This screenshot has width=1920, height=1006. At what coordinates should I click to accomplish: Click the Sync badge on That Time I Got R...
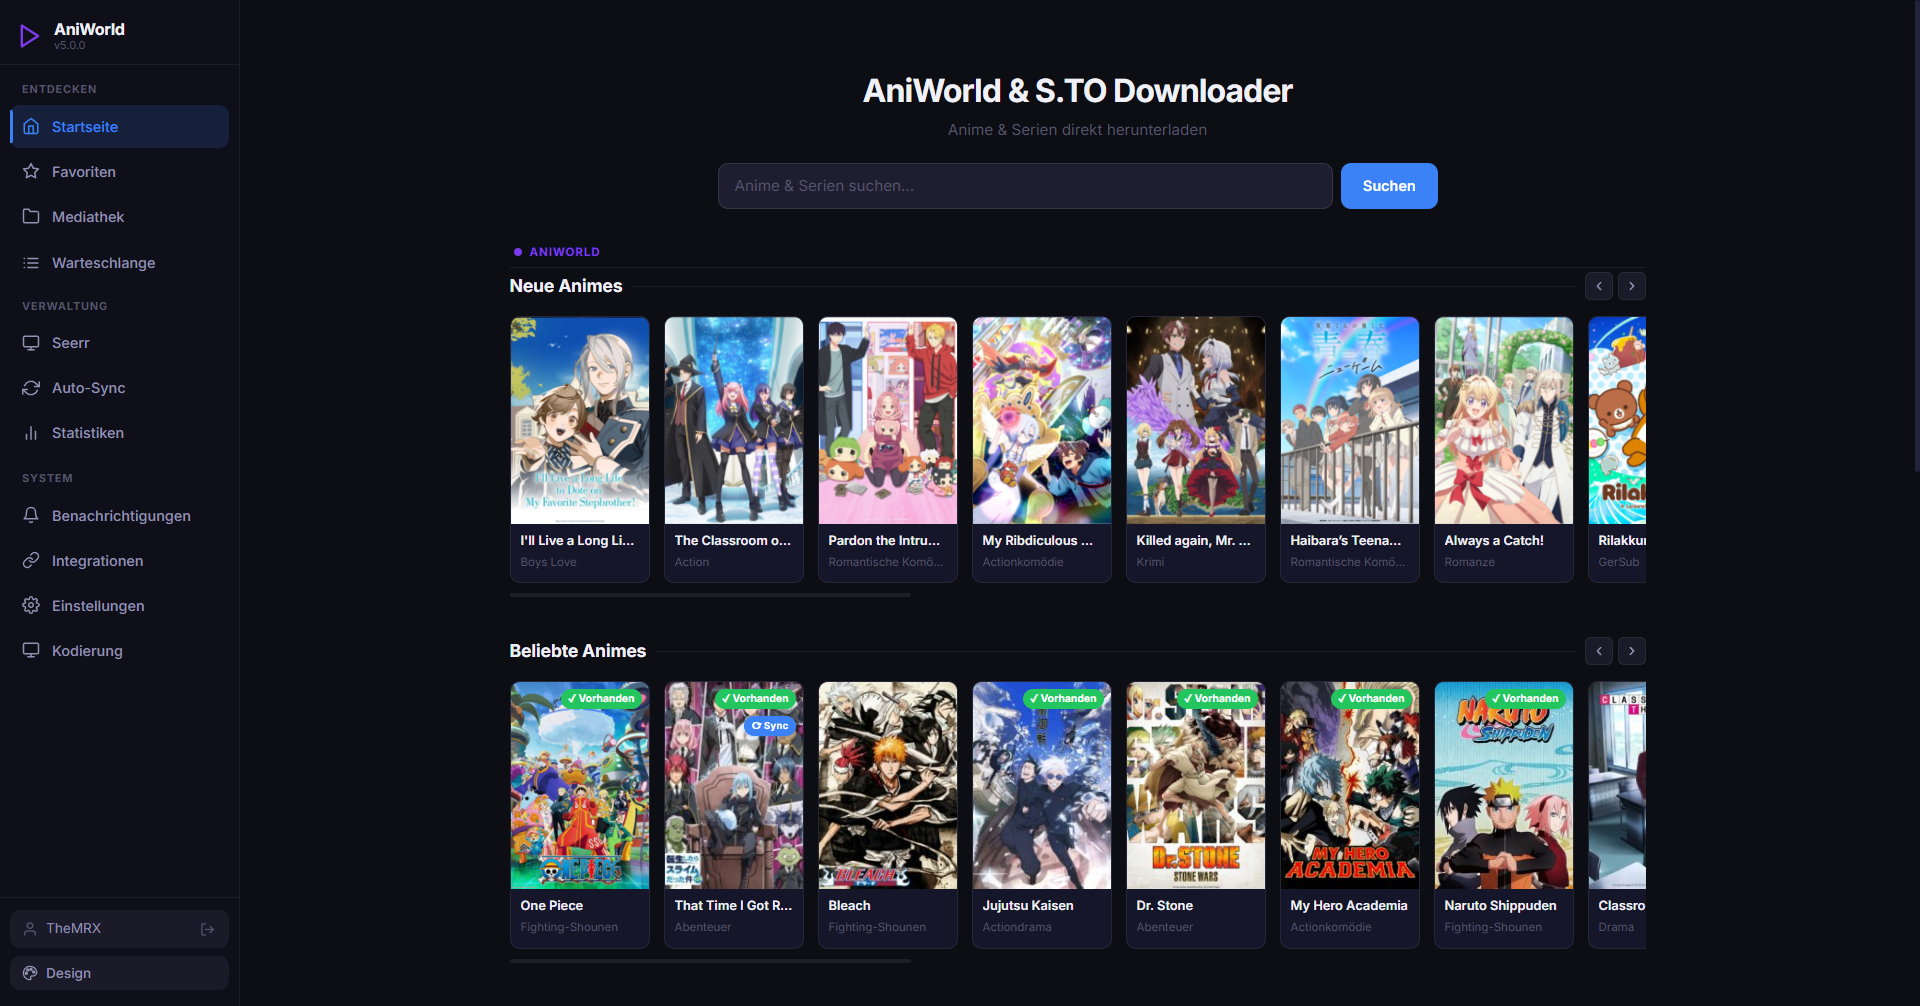[770, 726]
